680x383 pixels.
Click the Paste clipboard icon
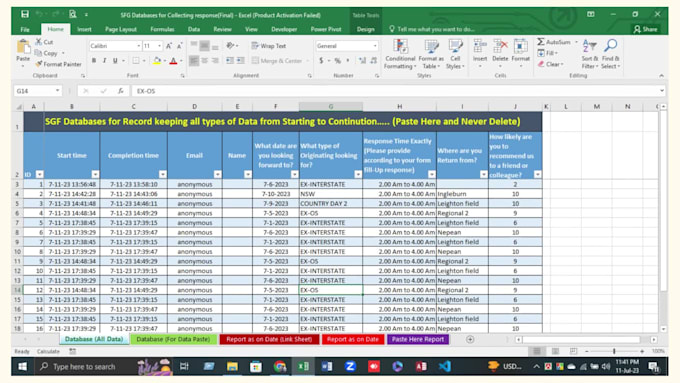[x=23, y=47]
